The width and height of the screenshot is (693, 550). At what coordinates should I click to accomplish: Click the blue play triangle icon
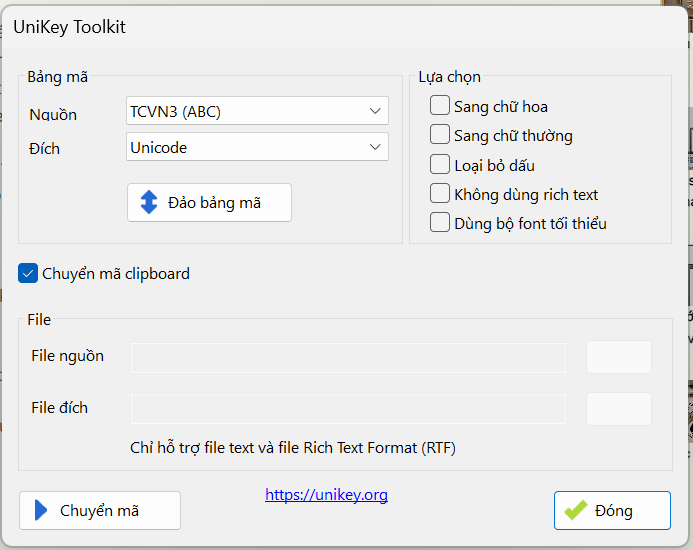tap(41, 510)
